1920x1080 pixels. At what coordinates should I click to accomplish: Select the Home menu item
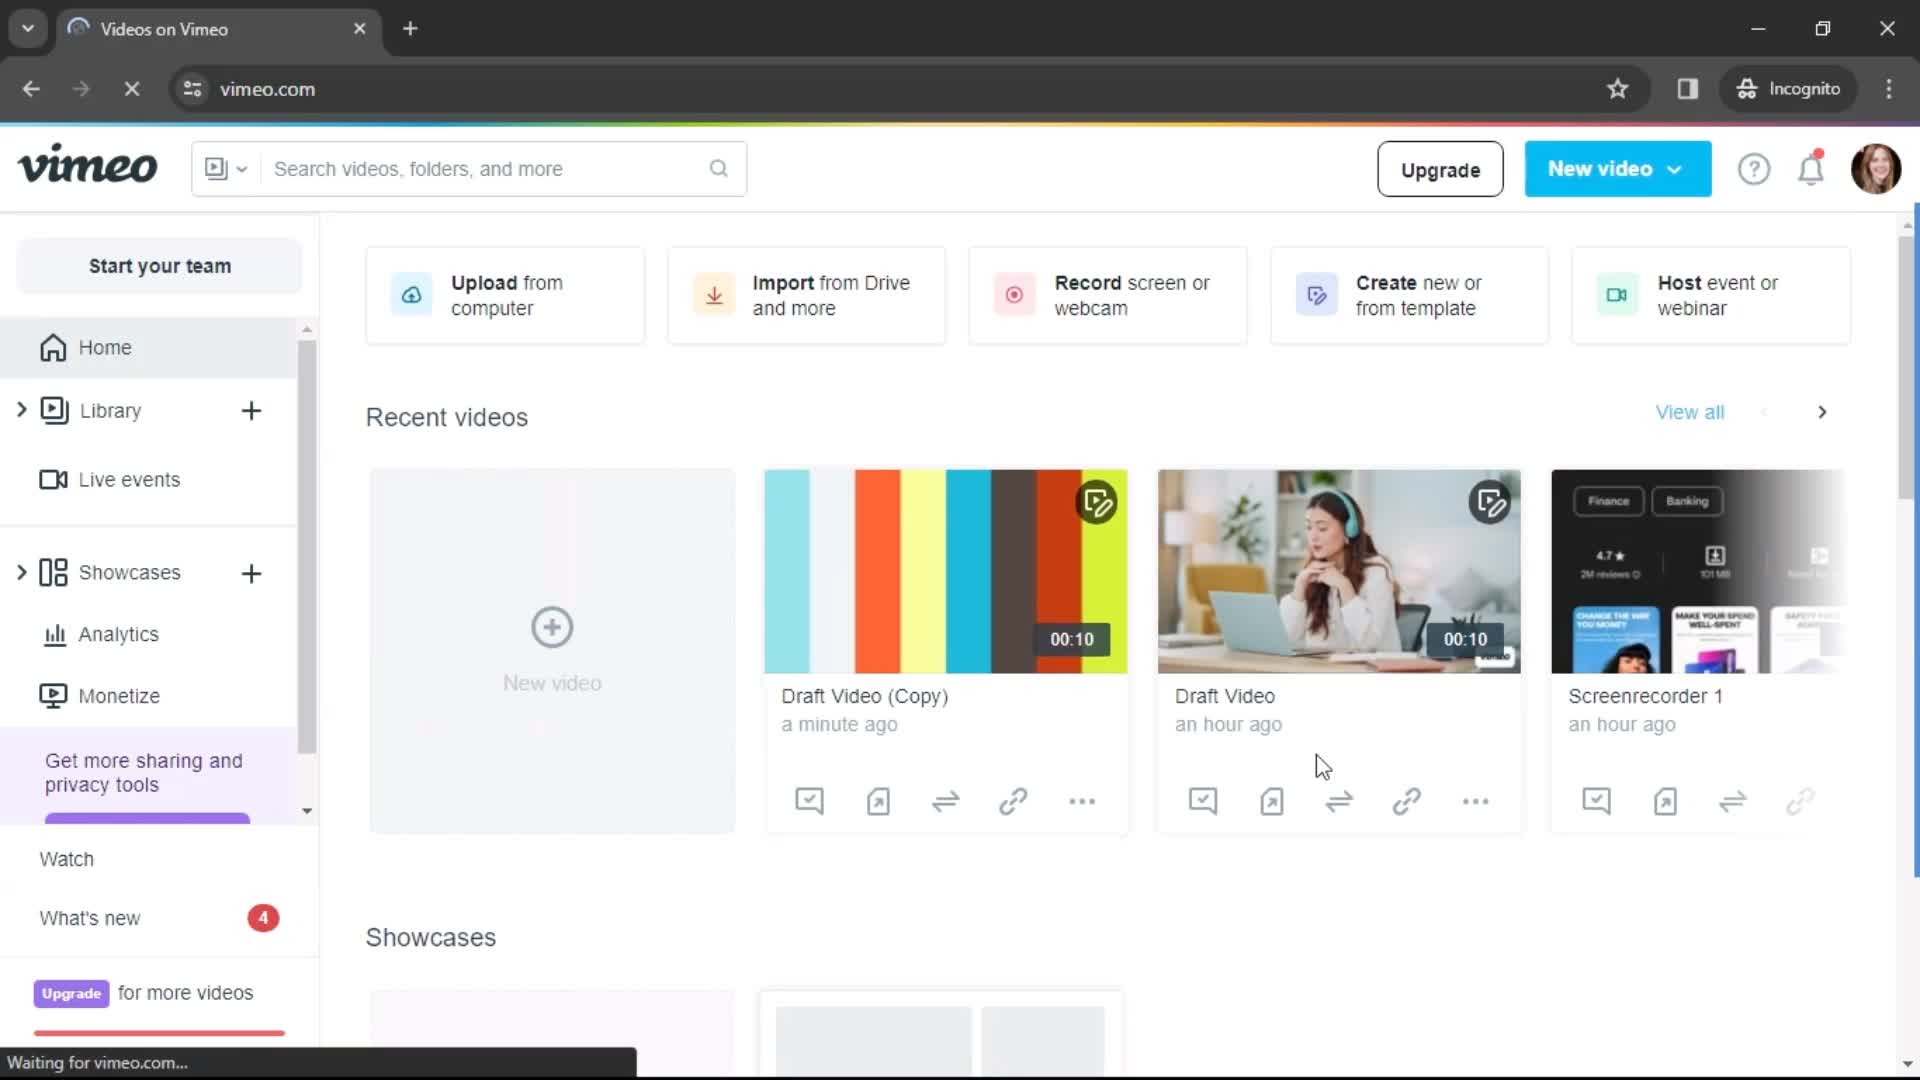(105, 347)
